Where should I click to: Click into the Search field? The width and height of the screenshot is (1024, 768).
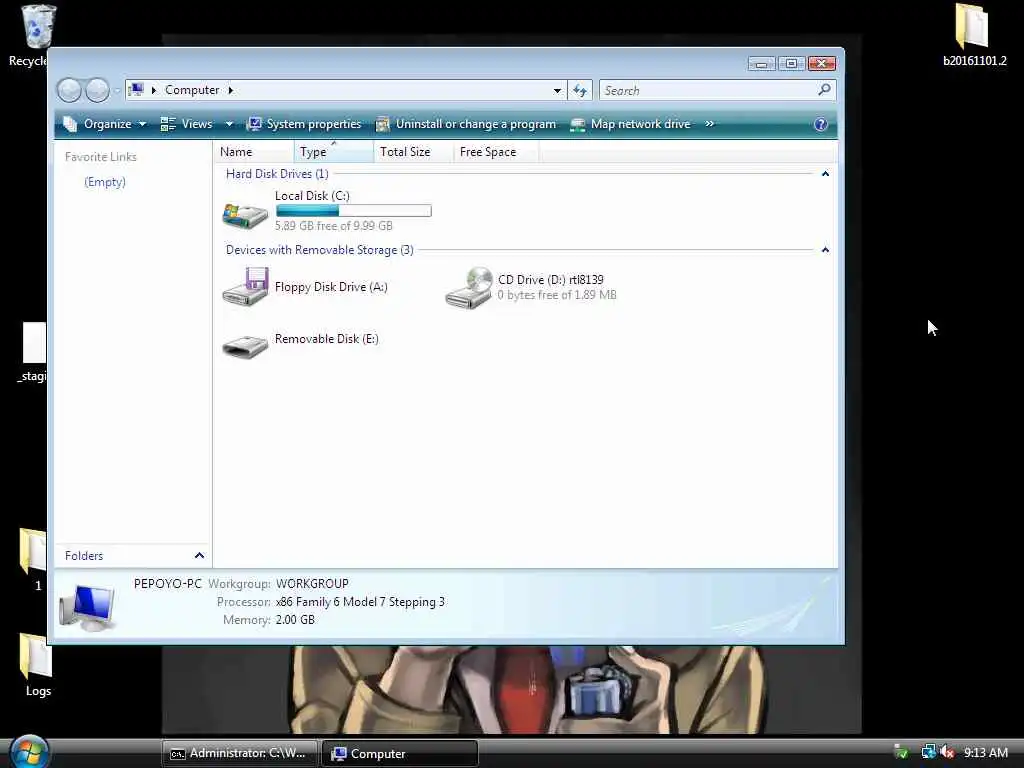[709, 90]
